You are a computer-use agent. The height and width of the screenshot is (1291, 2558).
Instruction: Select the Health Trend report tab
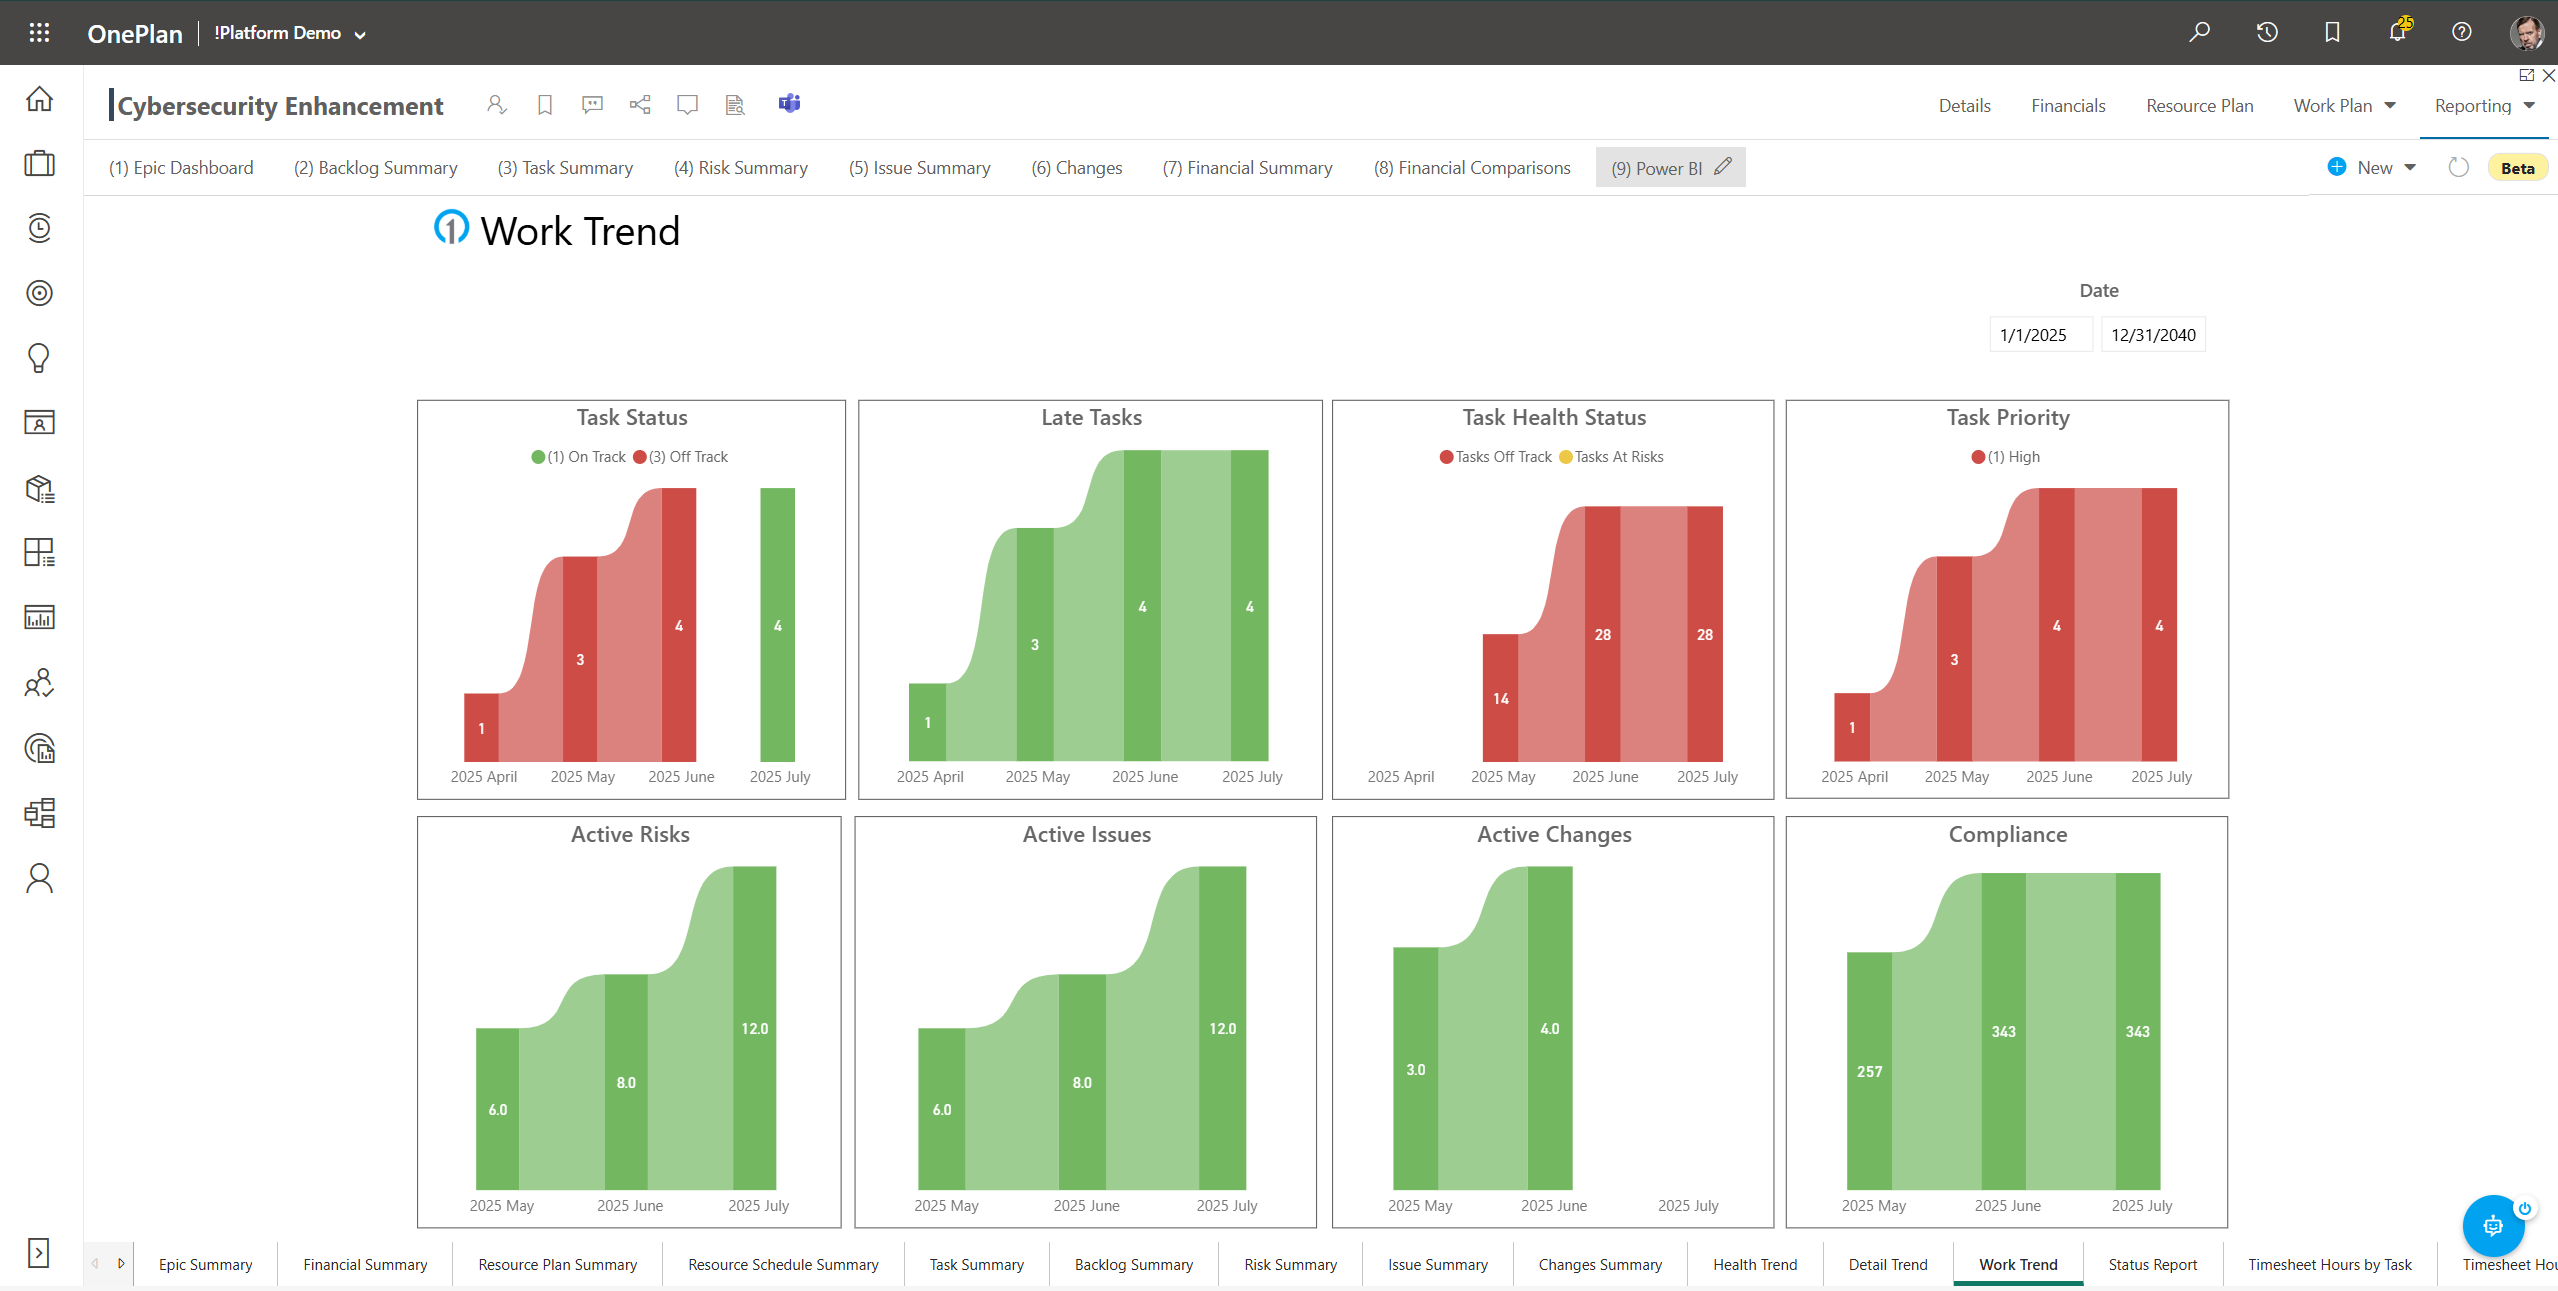(1755, 1264)
